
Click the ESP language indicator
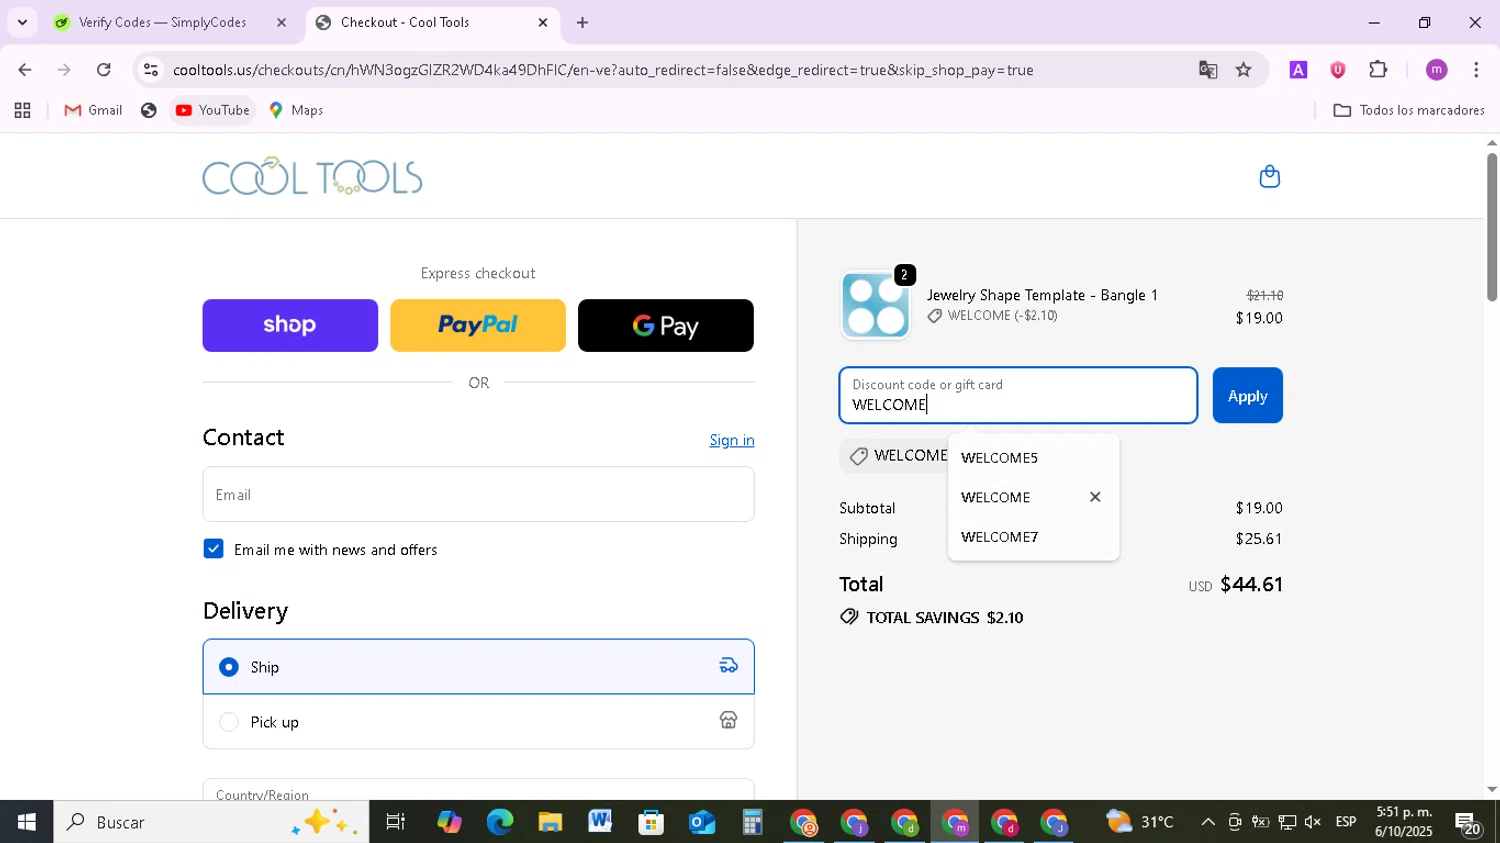(x=1346, y=822)
